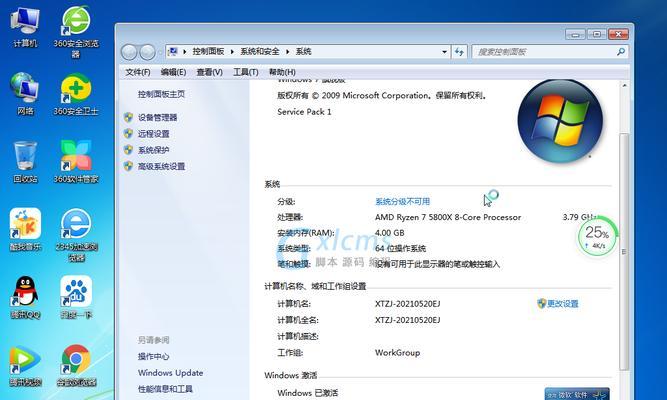This screenshot has height=400, width=667.
Task: Open 性能信息和工具 link
Action: coord(165,389)
